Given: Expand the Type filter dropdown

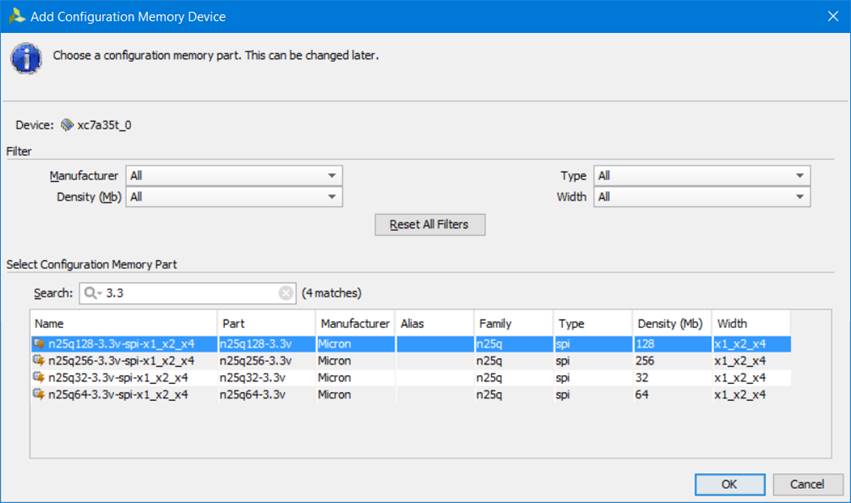Looking at the screenshot, I should (x=701, y=176).
